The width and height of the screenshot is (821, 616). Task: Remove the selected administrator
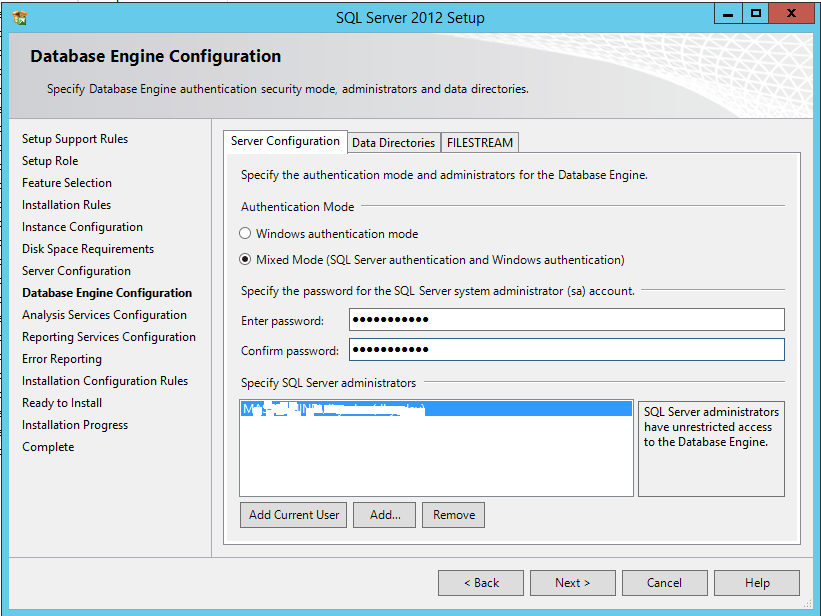pyautogui.click(x=454, y=515)
